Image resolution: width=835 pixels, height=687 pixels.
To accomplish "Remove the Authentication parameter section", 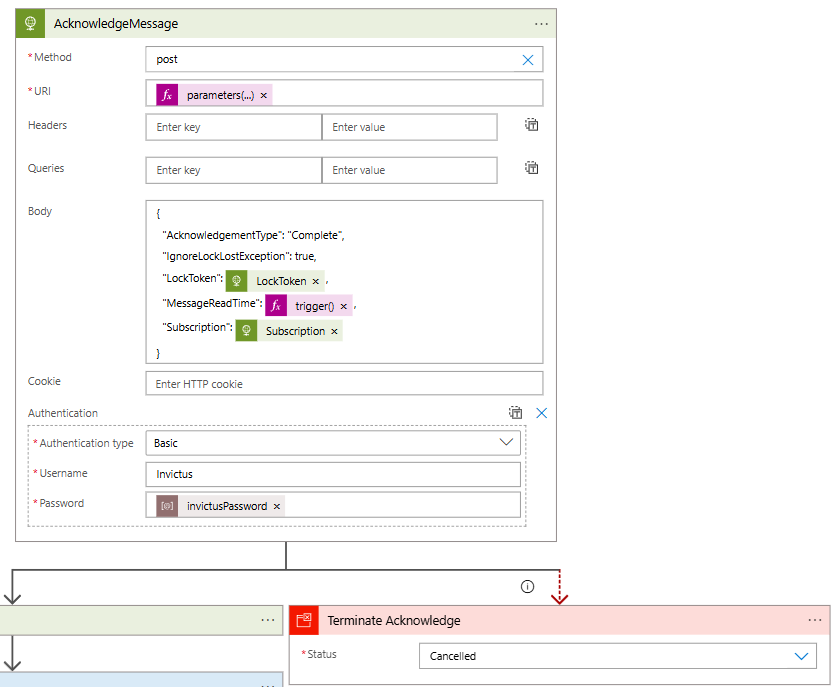I will click(542, 412).
